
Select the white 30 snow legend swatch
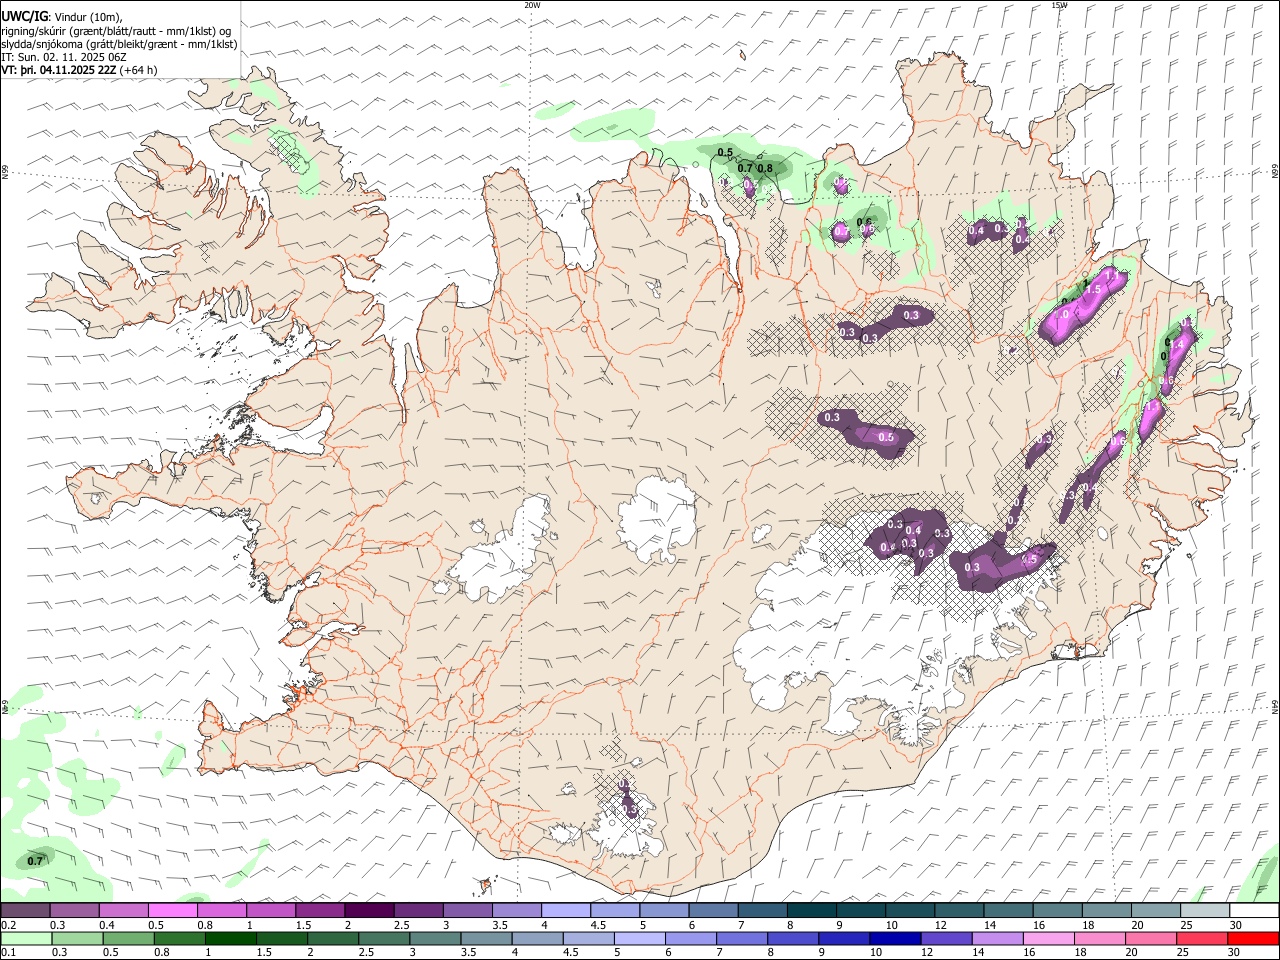tap(1254, 911)
